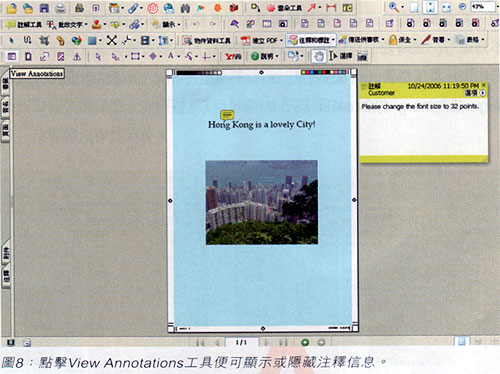Click the page number field
This screenshot has width=500, height=374.
tap(241, 342)
